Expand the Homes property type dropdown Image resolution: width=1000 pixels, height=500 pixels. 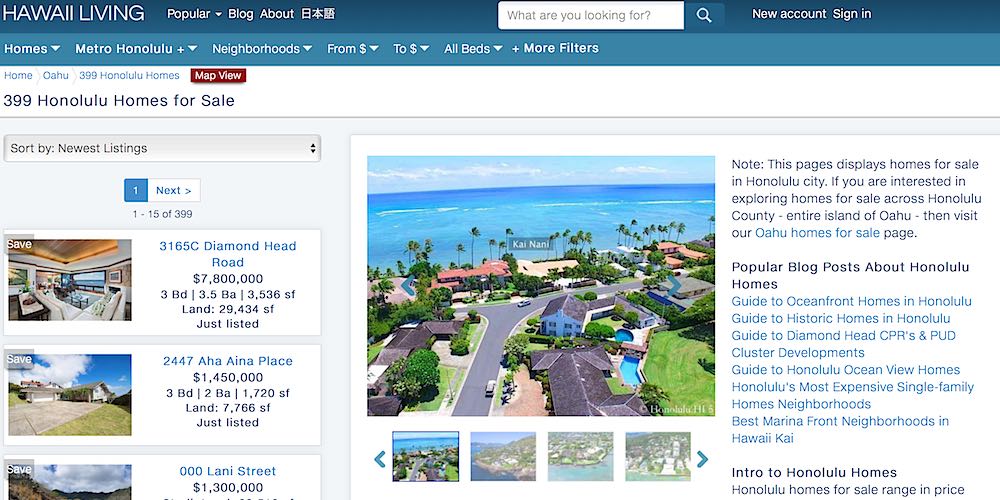pos(32,48)
